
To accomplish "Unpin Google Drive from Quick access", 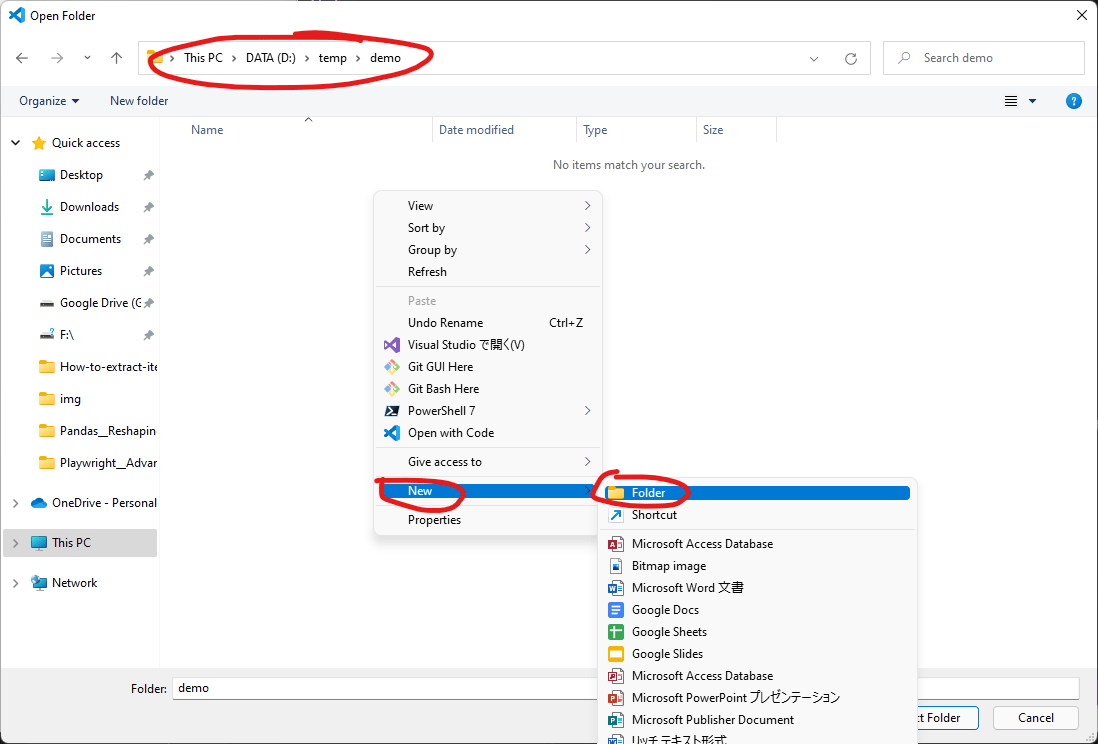I will 148,302.
